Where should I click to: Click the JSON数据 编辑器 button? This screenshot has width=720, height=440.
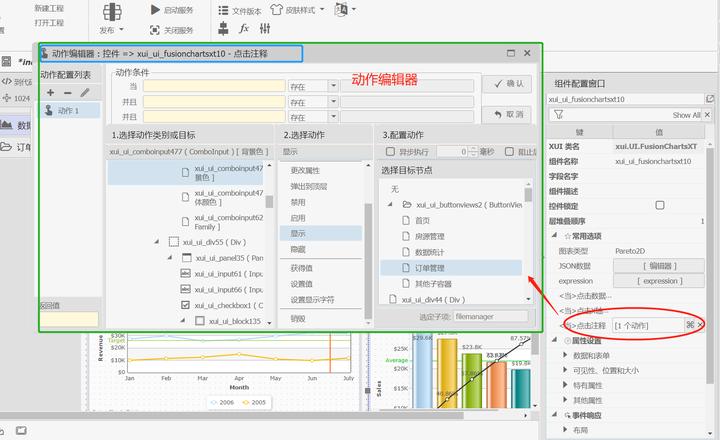click(658, 266)
